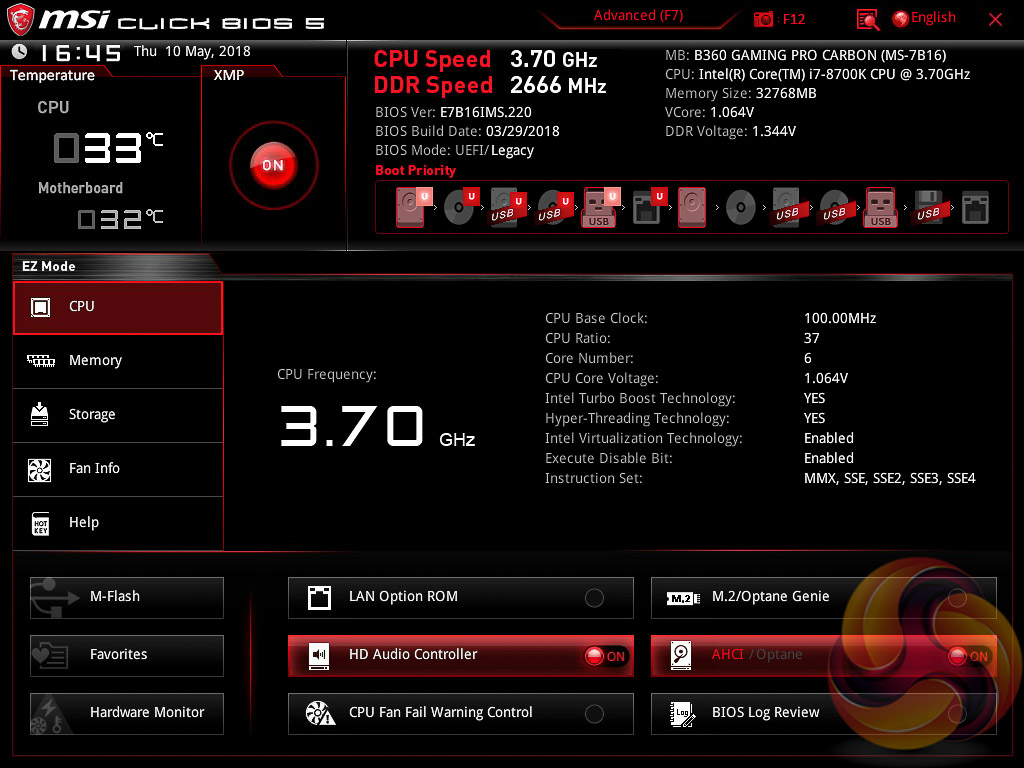Click the BIOS Ver E7B16IMS.220 text
1024x768 pixels.
click(453, 112)
